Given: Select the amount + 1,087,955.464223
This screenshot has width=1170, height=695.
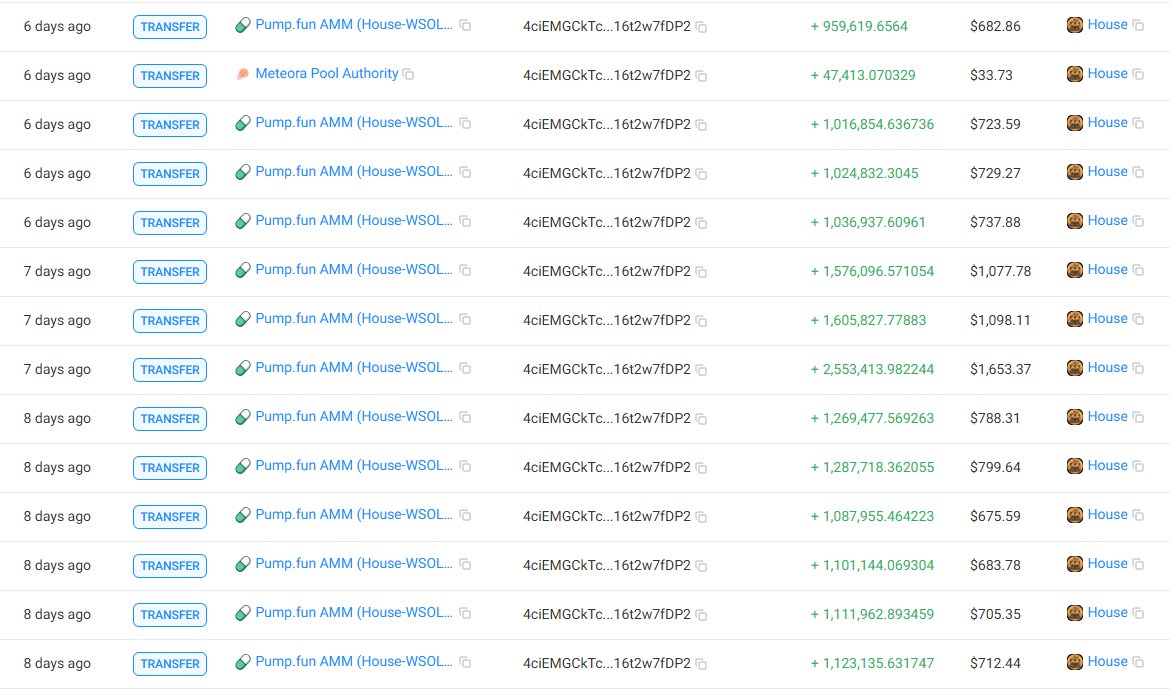Looking at the screenshot, I should coord(872,517).
